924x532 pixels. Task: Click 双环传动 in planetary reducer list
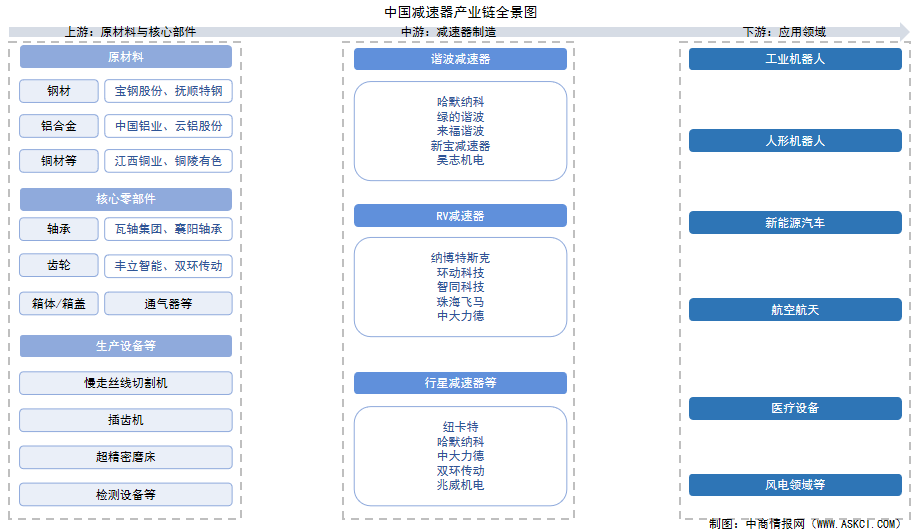(x=460, y=471)
